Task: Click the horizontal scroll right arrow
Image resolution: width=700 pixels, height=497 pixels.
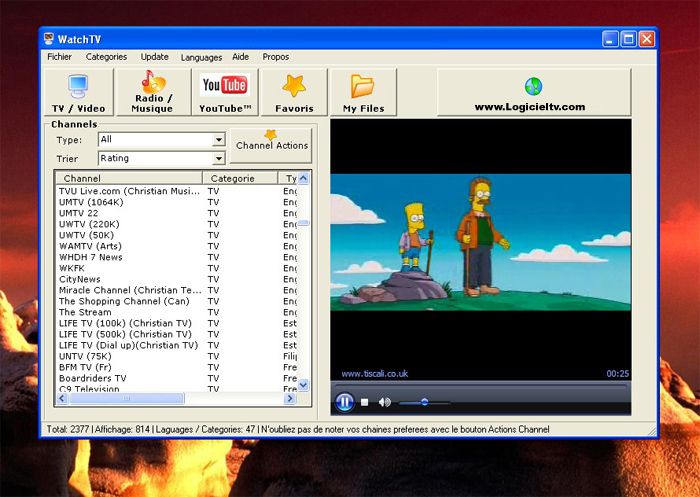Action: [290, 398]
